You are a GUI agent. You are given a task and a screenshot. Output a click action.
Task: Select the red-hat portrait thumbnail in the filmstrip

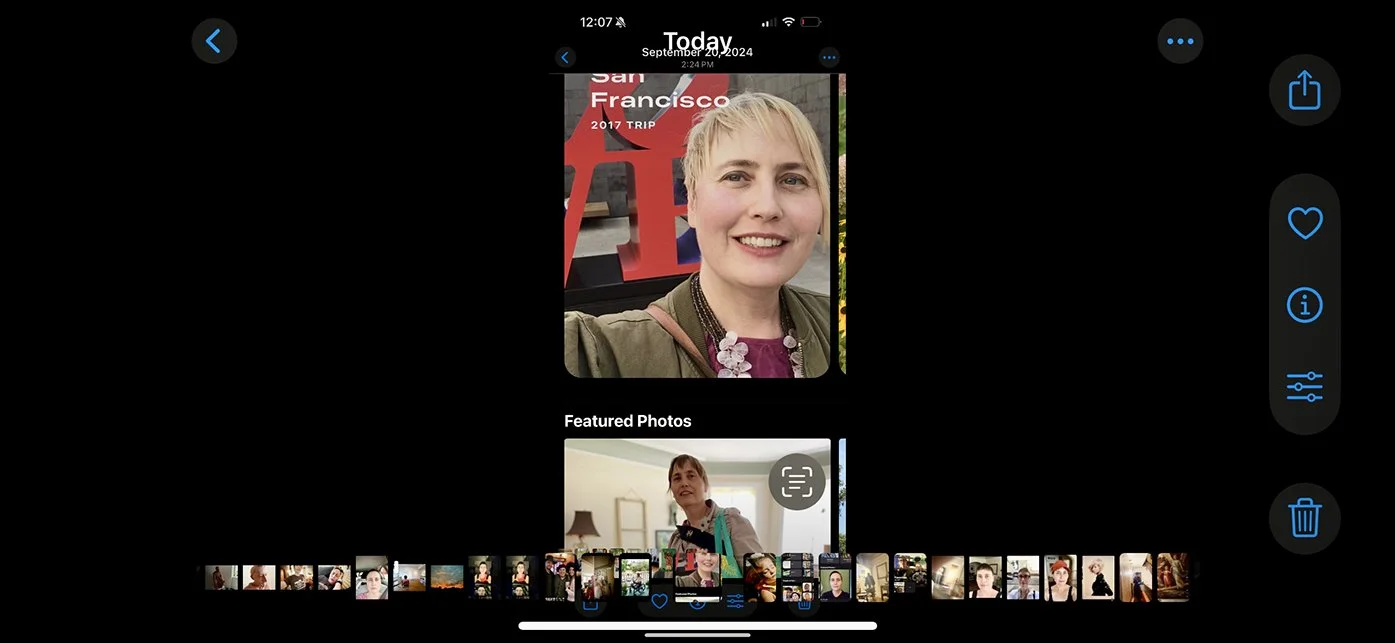point(1060,578)
